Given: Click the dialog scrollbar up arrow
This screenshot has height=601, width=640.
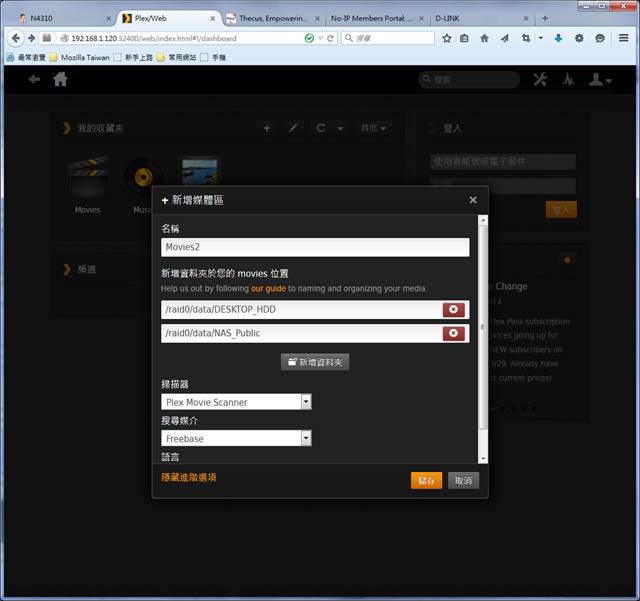Looking at the screenshot, I should tap(483, 220).
